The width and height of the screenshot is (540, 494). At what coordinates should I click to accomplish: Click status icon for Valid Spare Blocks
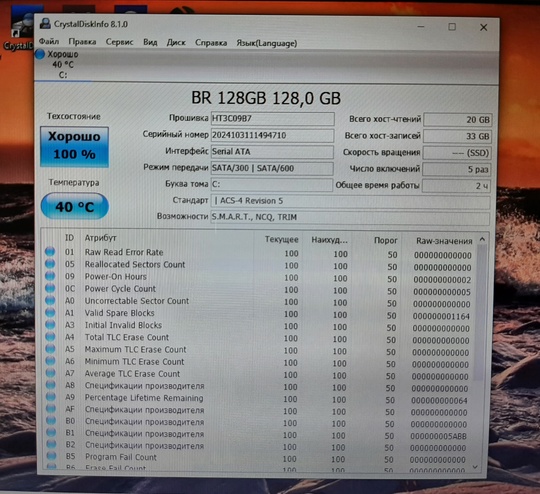[x=50, y=312]
